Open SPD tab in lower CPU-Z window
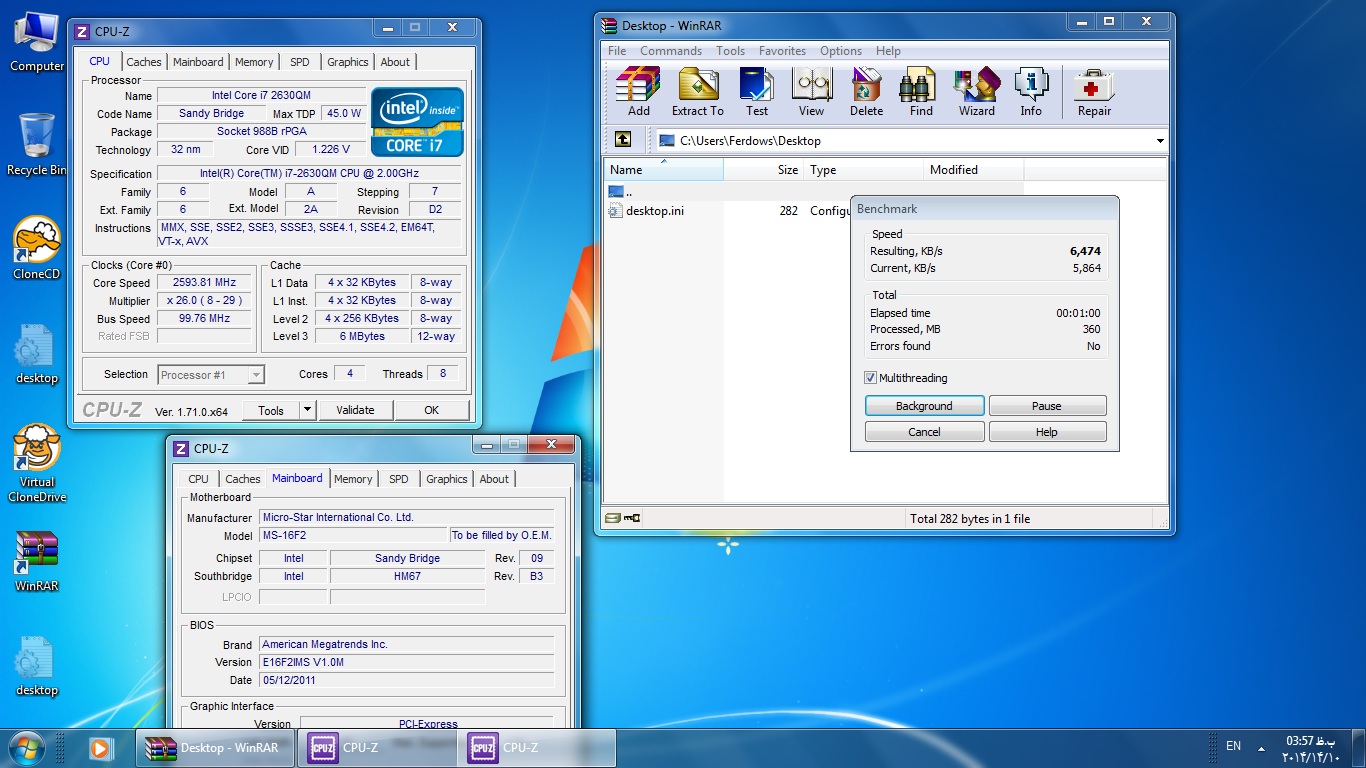The width and height of the screenshot is (1366, 768). pos(399,479)
